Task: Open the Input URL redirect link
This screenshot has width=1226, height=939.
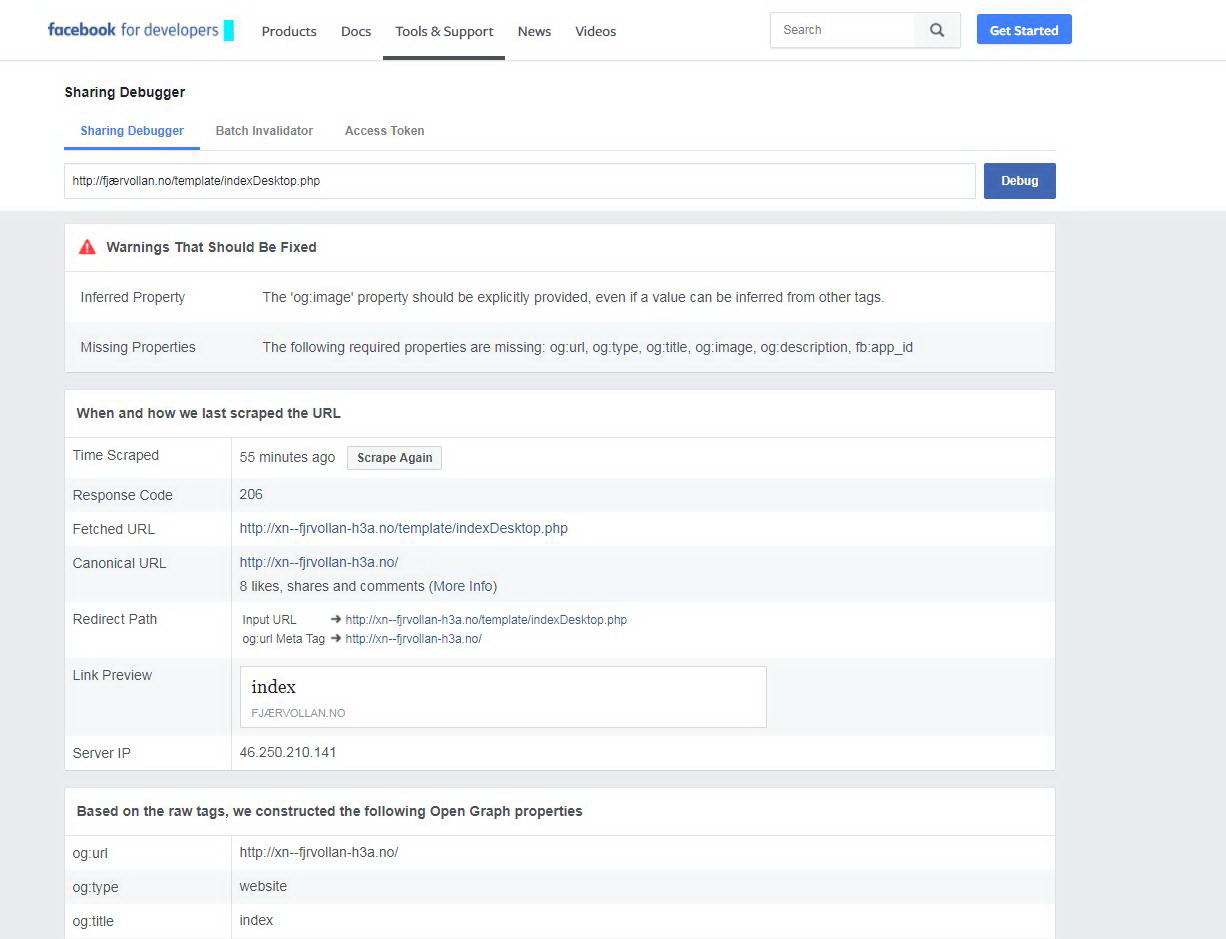Action: coord(486,620)
